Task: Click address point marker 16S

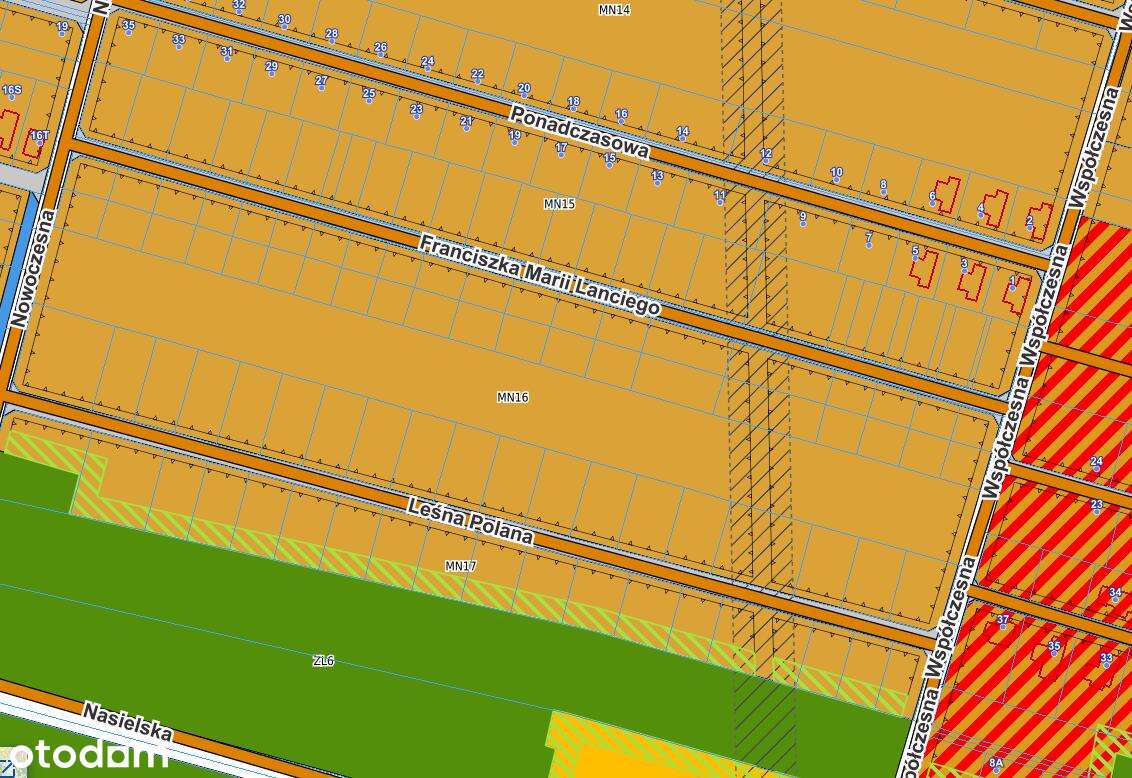Action: 12,92
